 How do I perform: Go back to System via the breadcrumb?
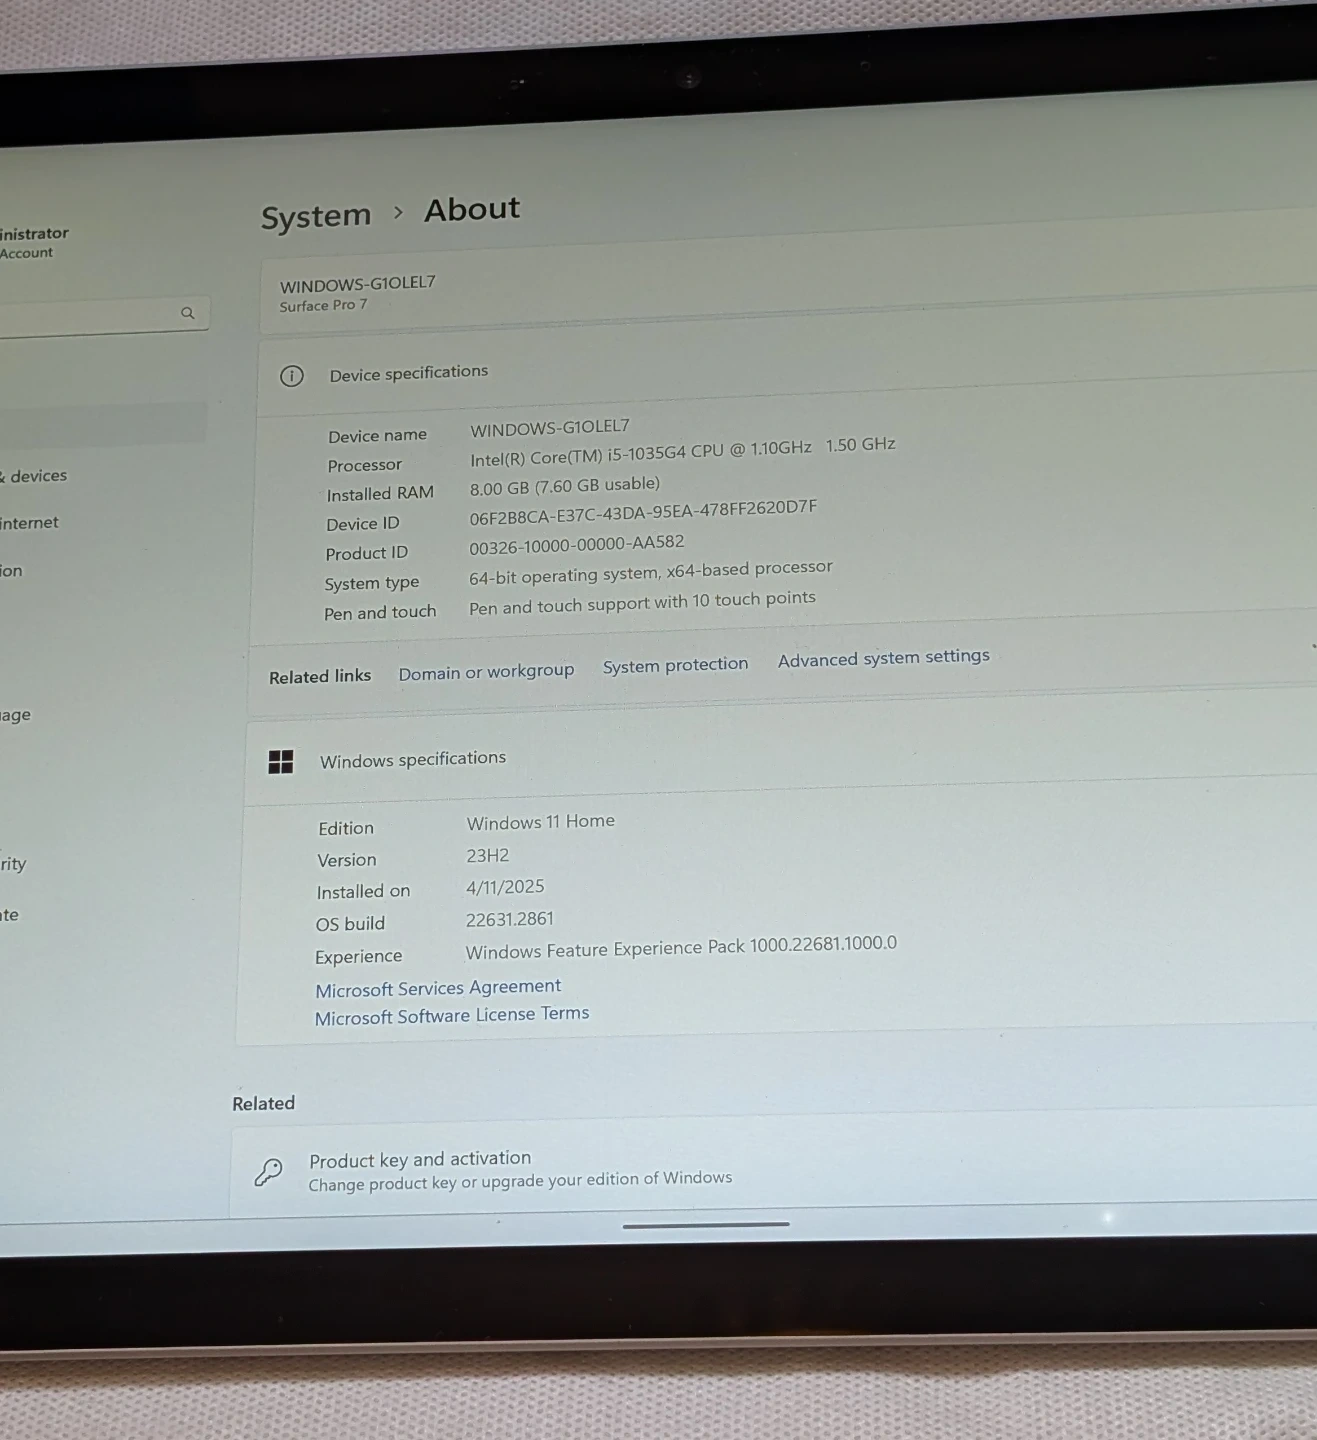(x=316, y=216)
